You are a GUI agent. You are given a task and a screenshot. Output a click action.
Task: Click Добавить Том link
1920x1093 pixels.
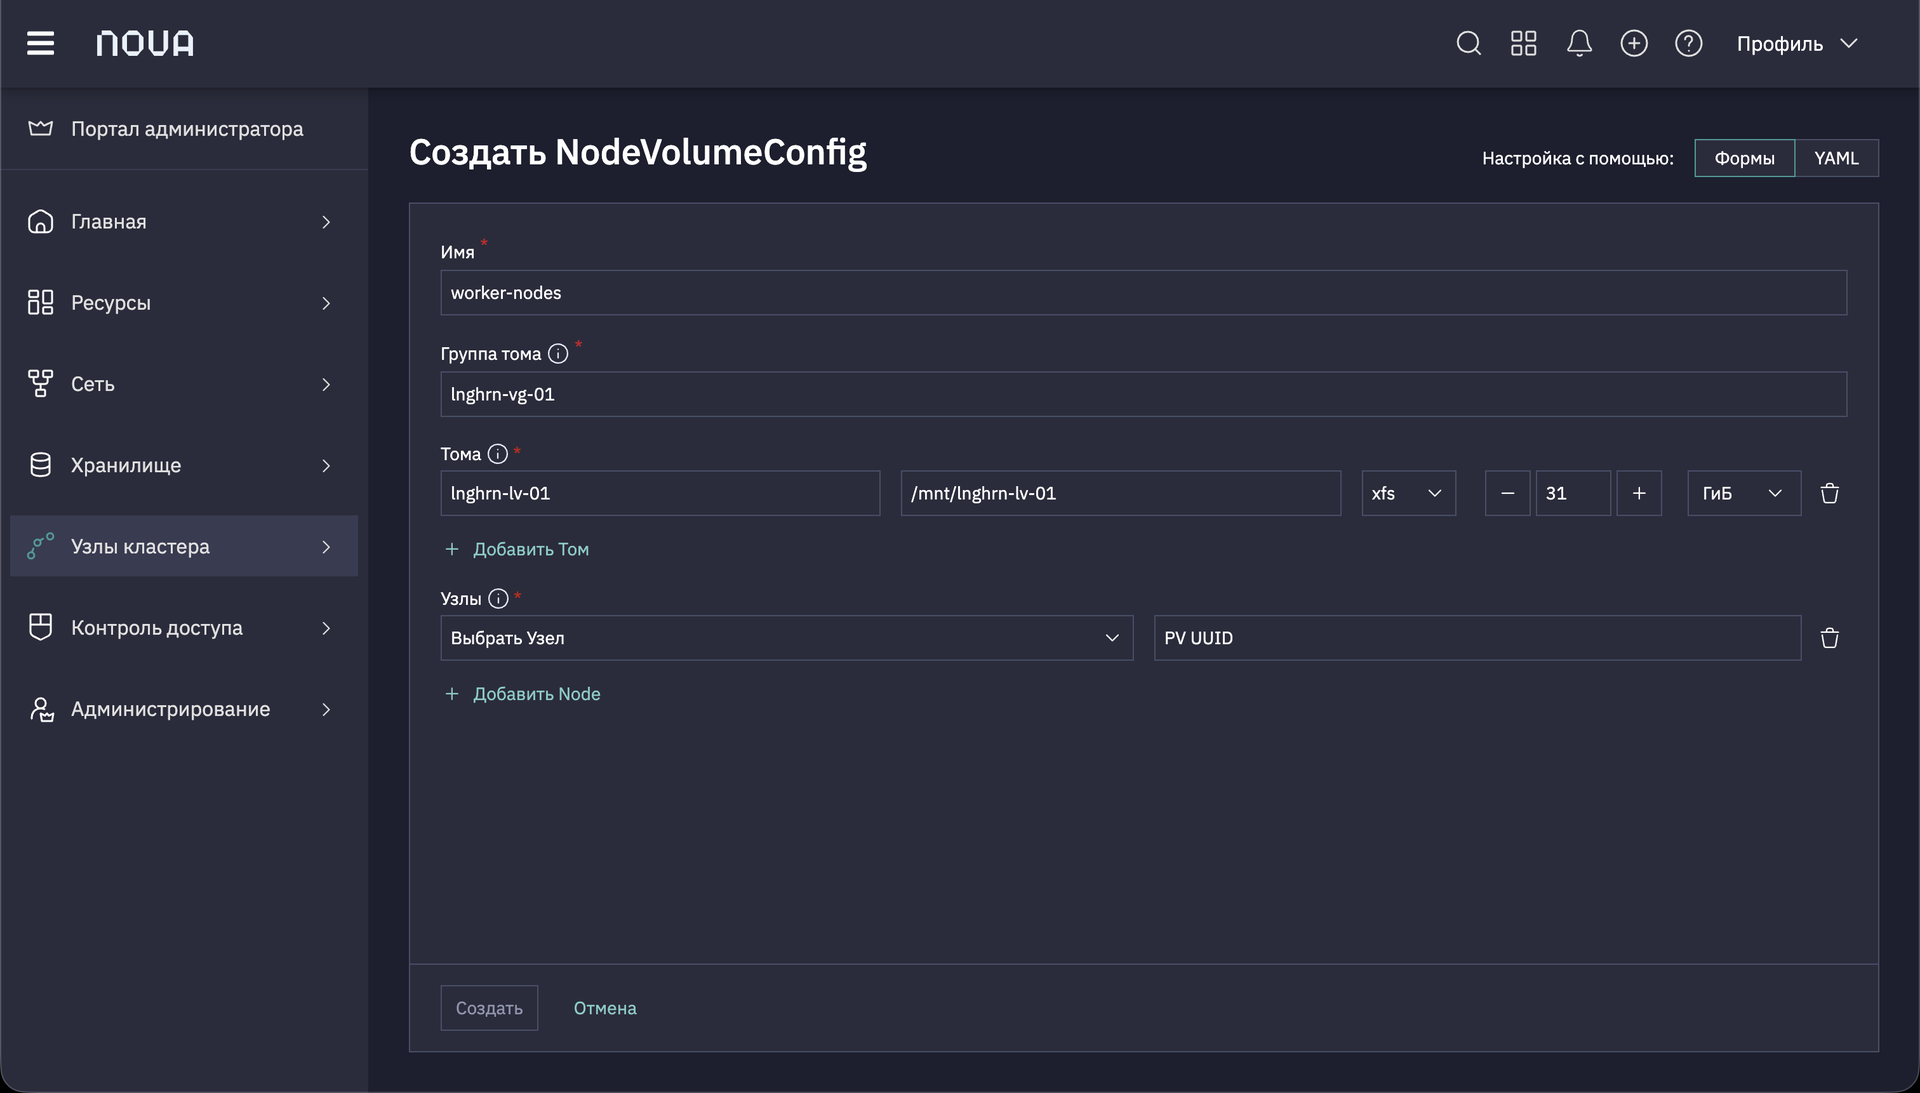click(x=517, y=549)
